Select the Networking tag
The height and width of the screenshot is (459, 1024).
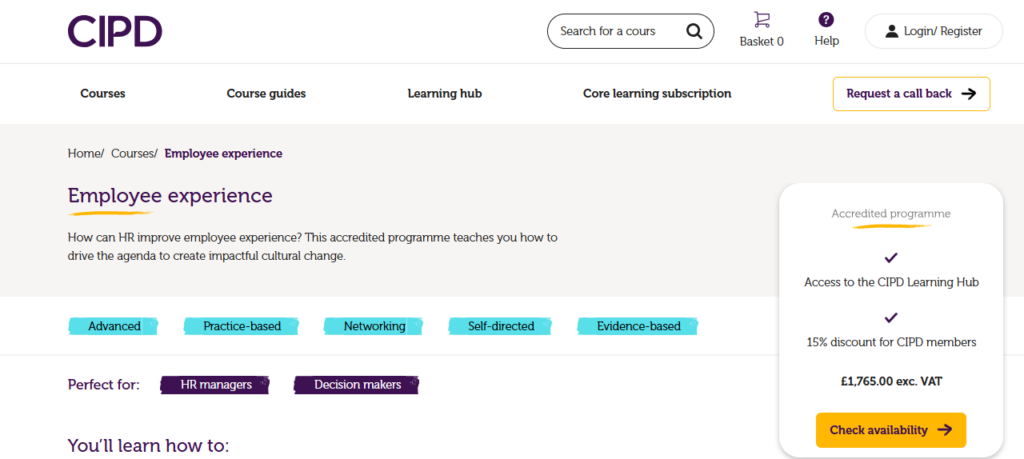coord(373,326)
